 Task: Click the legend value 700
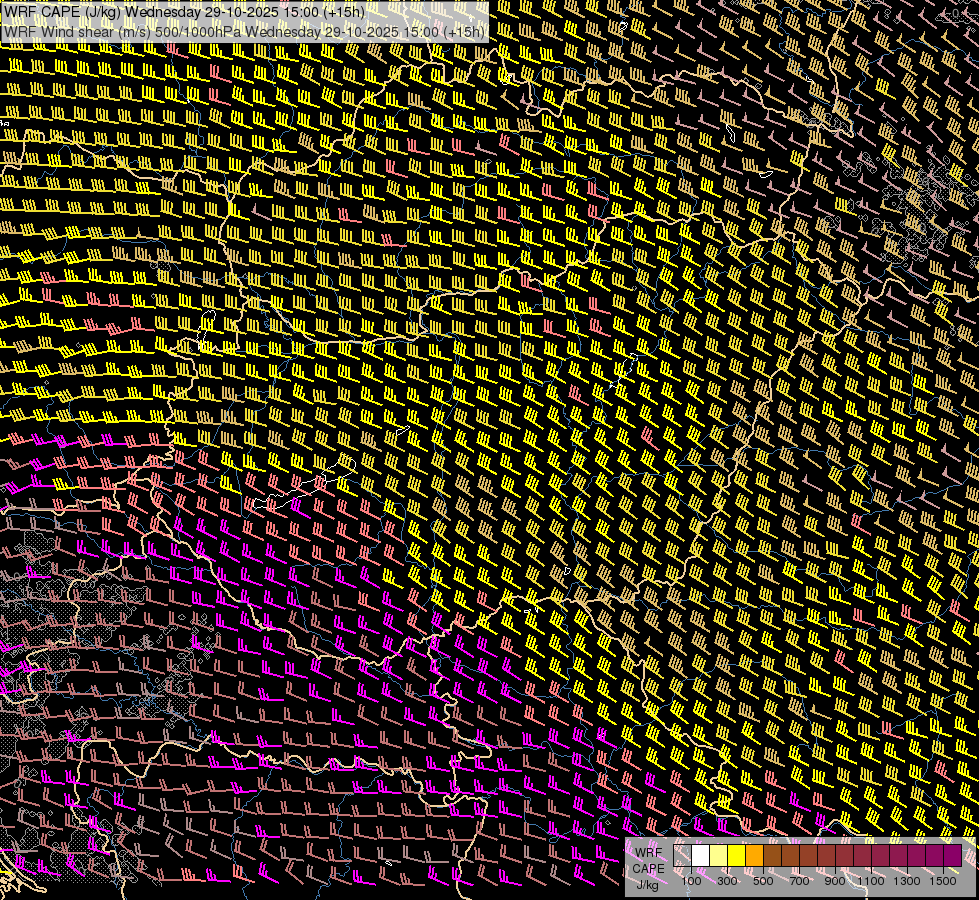click(799, 881)
